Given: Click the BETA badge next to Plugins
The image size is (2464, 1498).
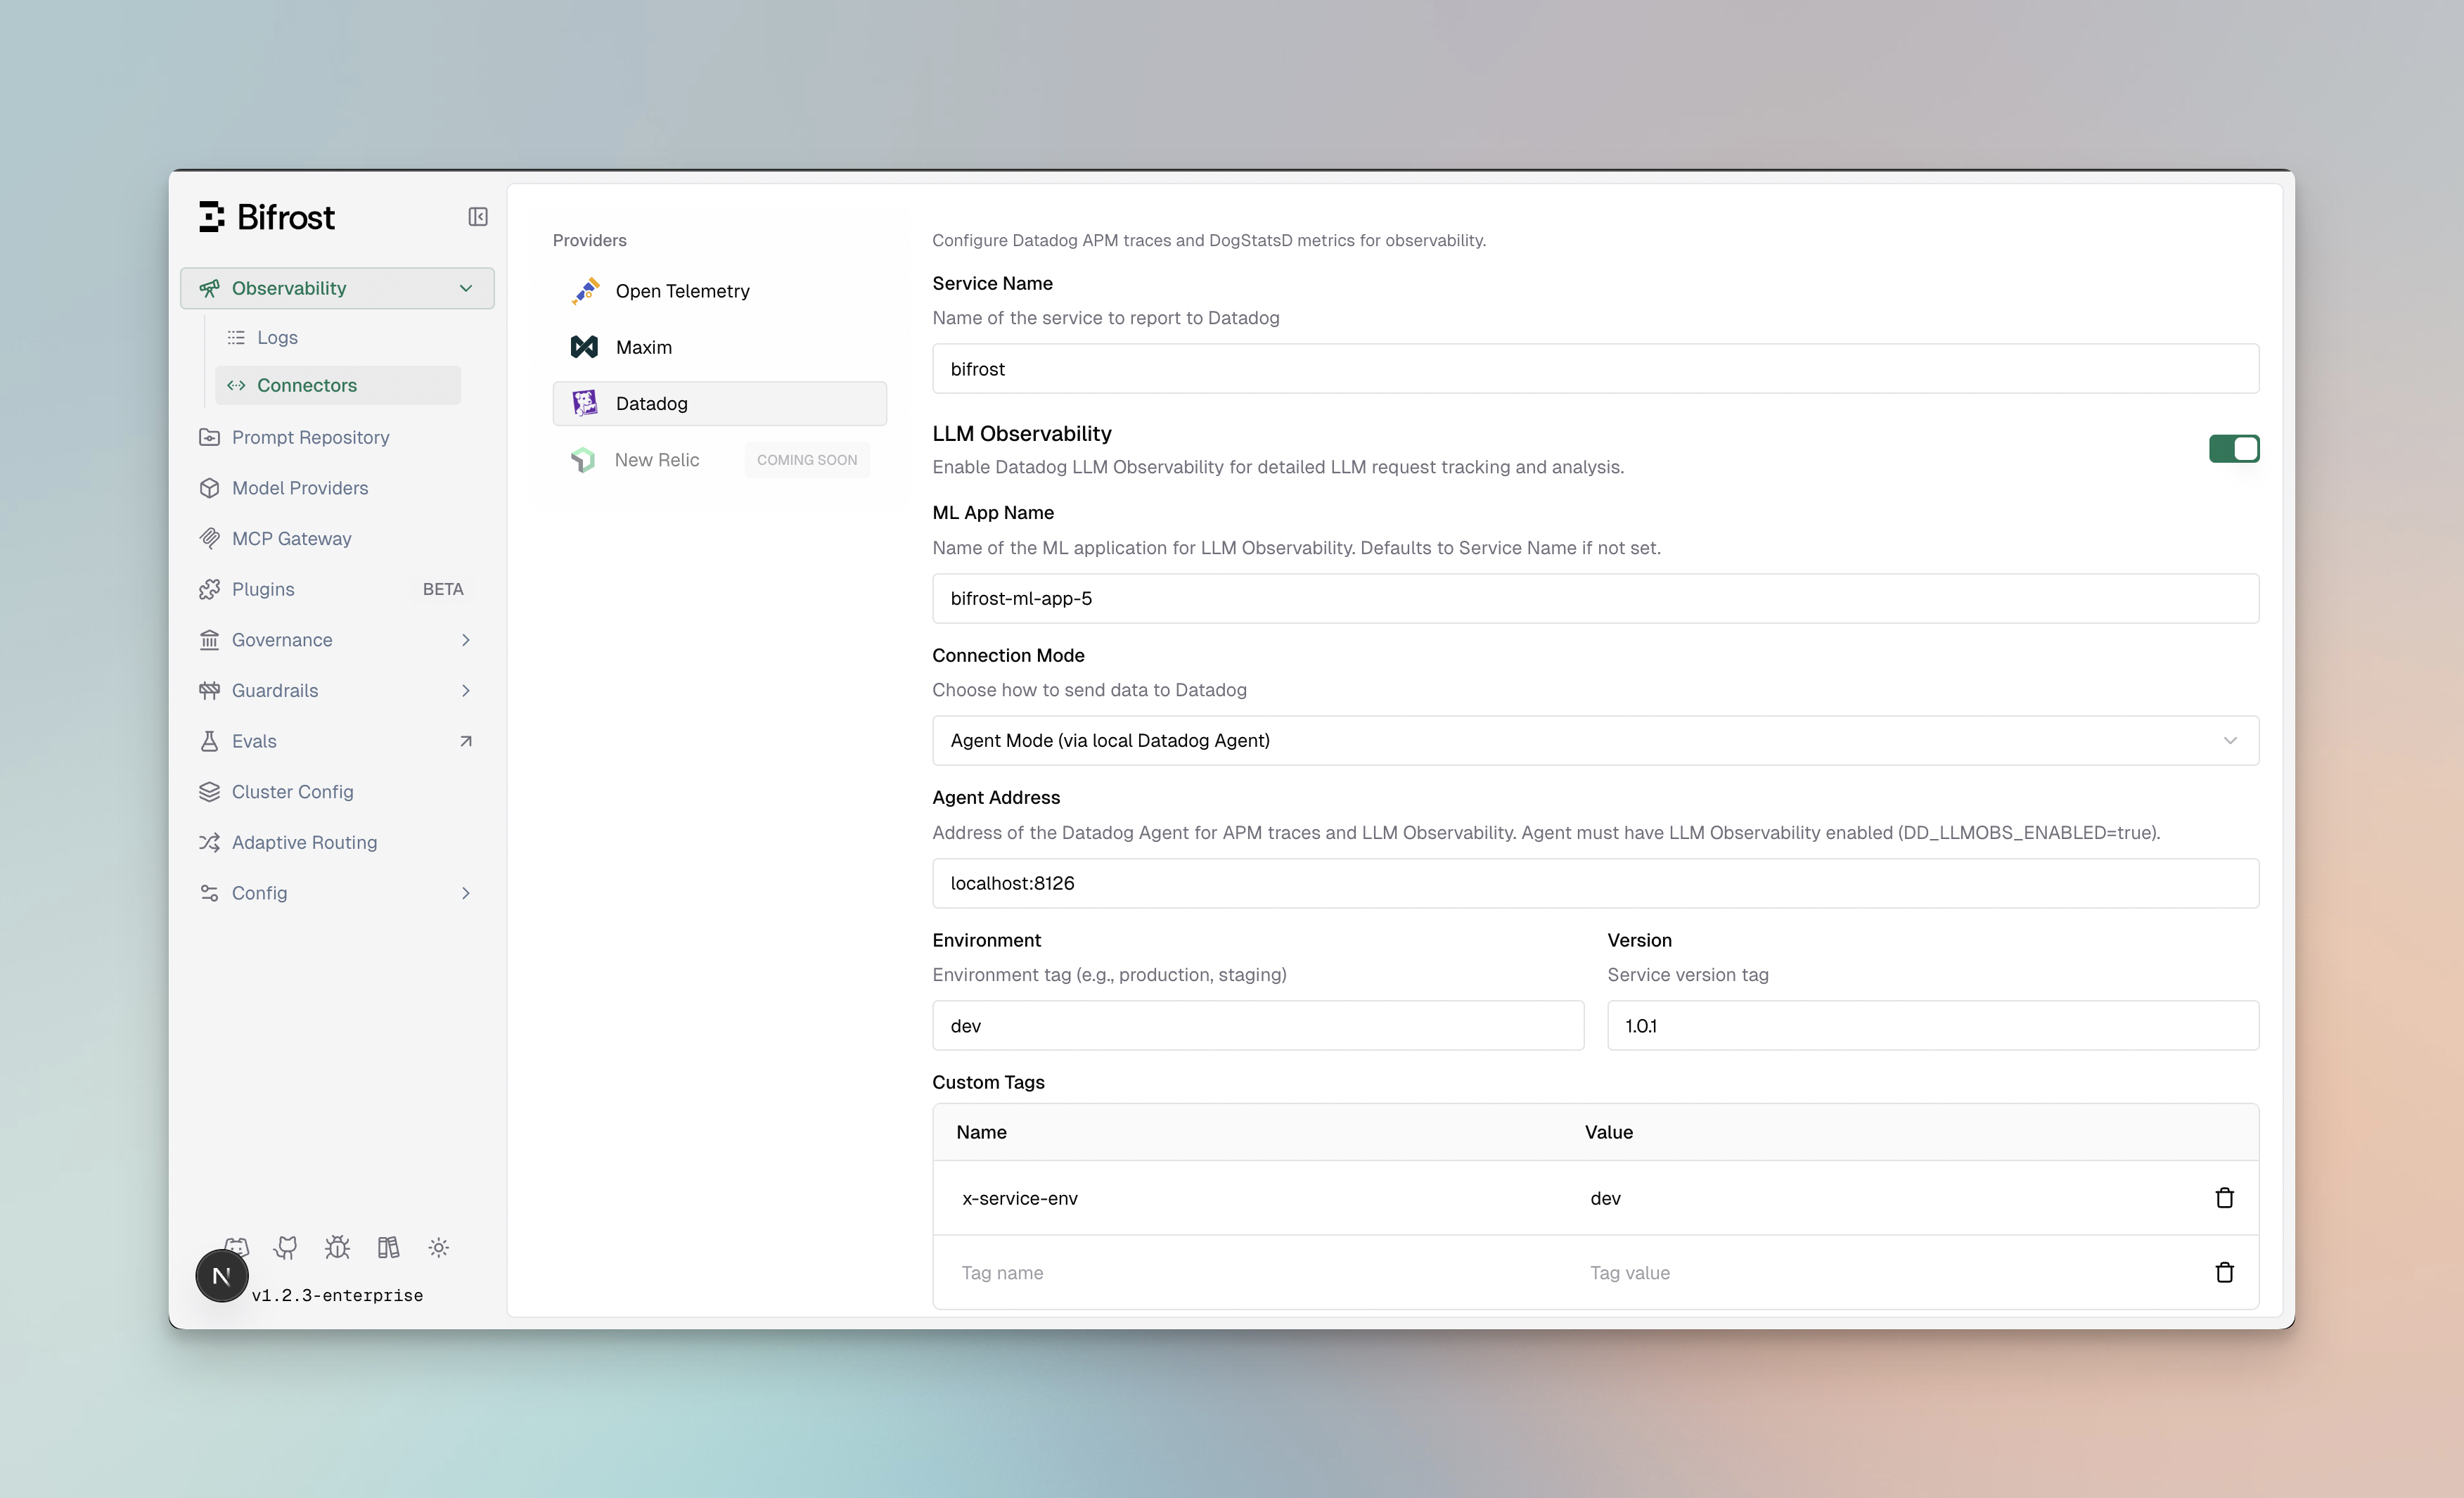Looking at the screenshot, I should point(443,589).
